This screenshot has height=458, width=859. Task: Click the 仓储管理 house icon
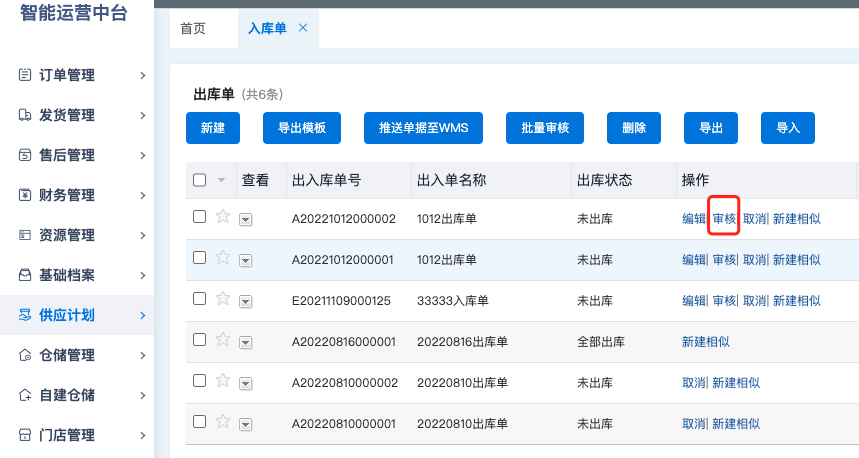point(25,355)
